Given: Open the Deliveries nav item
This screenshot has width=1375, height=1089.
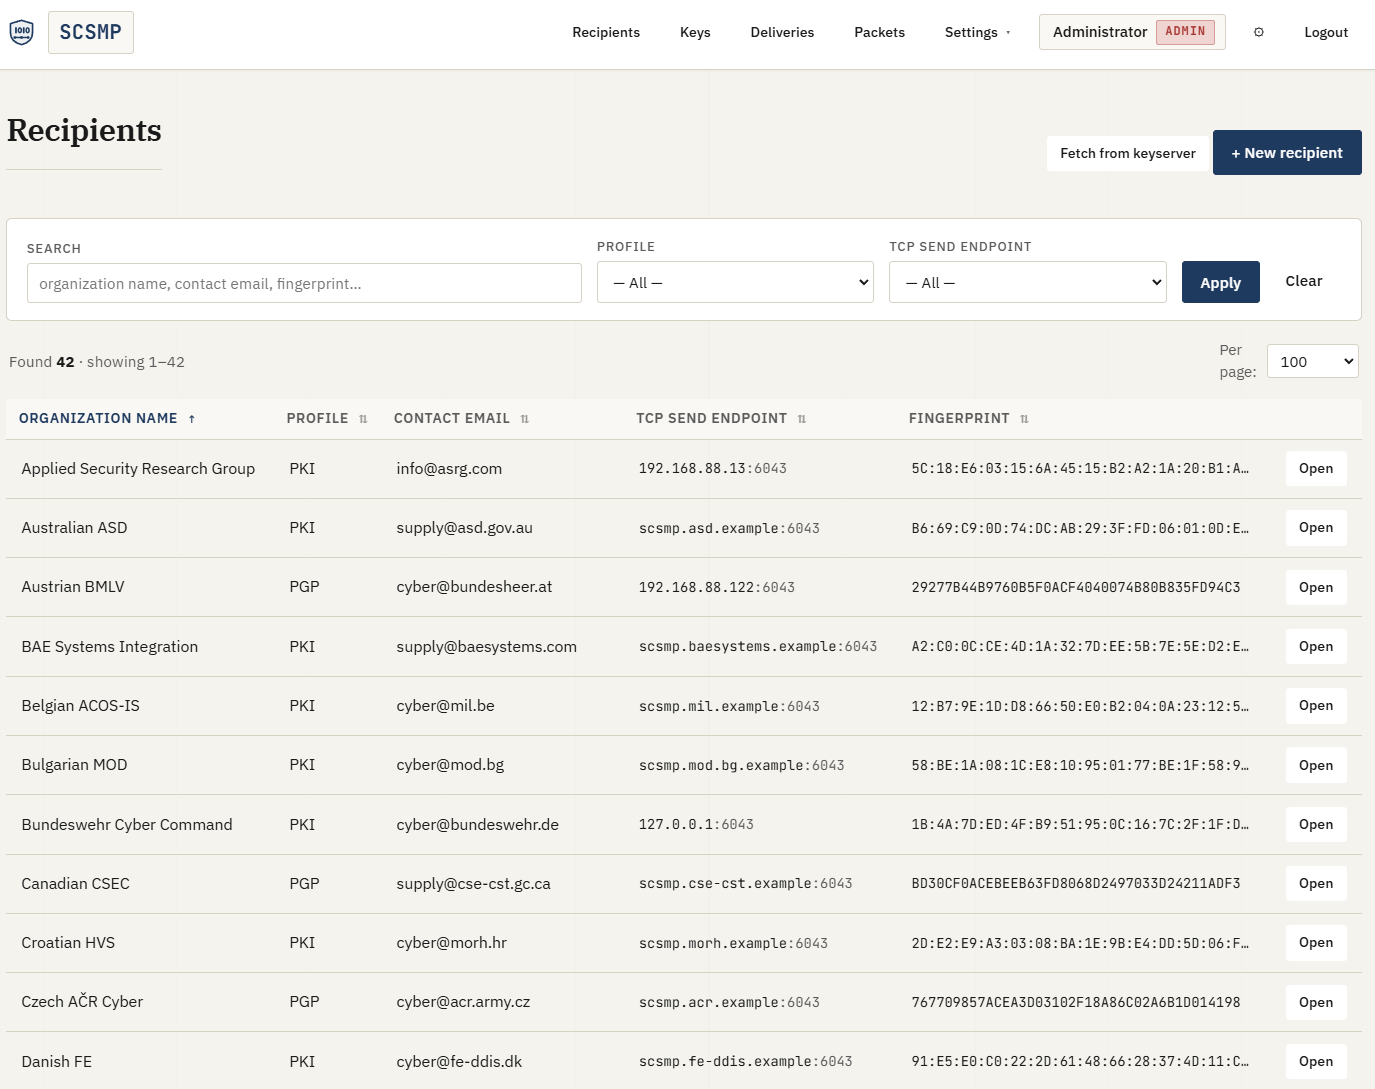Looking at the screenshot, I should coord(782,32).
